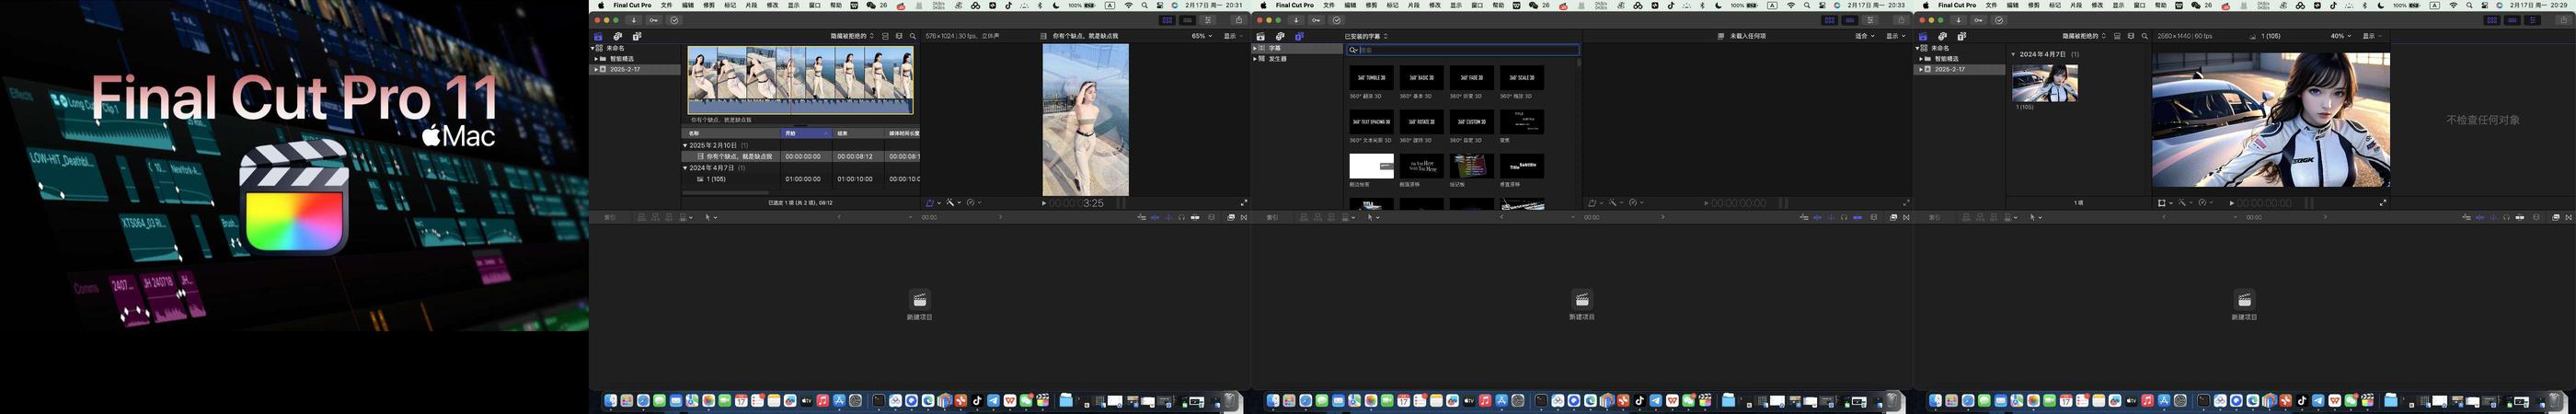Show background tasks checkmark icon in clip-list window

tap(674, 20)
